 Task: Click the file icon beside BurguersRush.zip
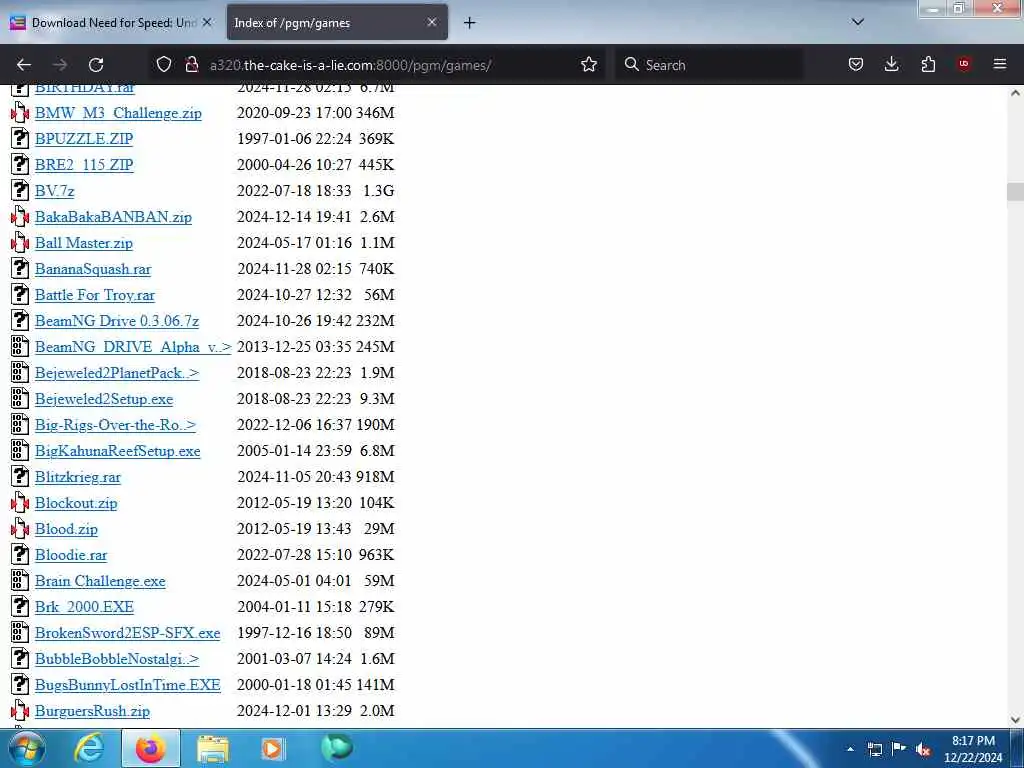click(x=20, y=711)
